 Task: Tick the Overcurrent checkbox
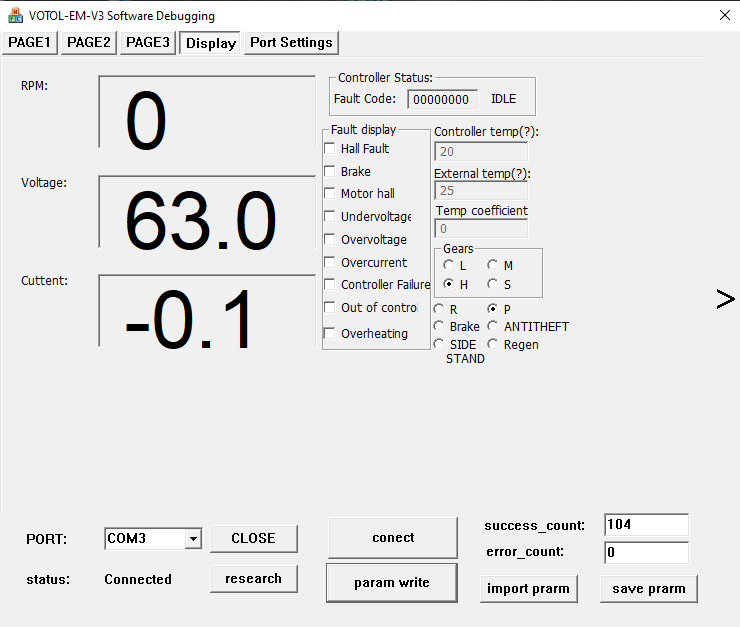click(x=330, y=262)
